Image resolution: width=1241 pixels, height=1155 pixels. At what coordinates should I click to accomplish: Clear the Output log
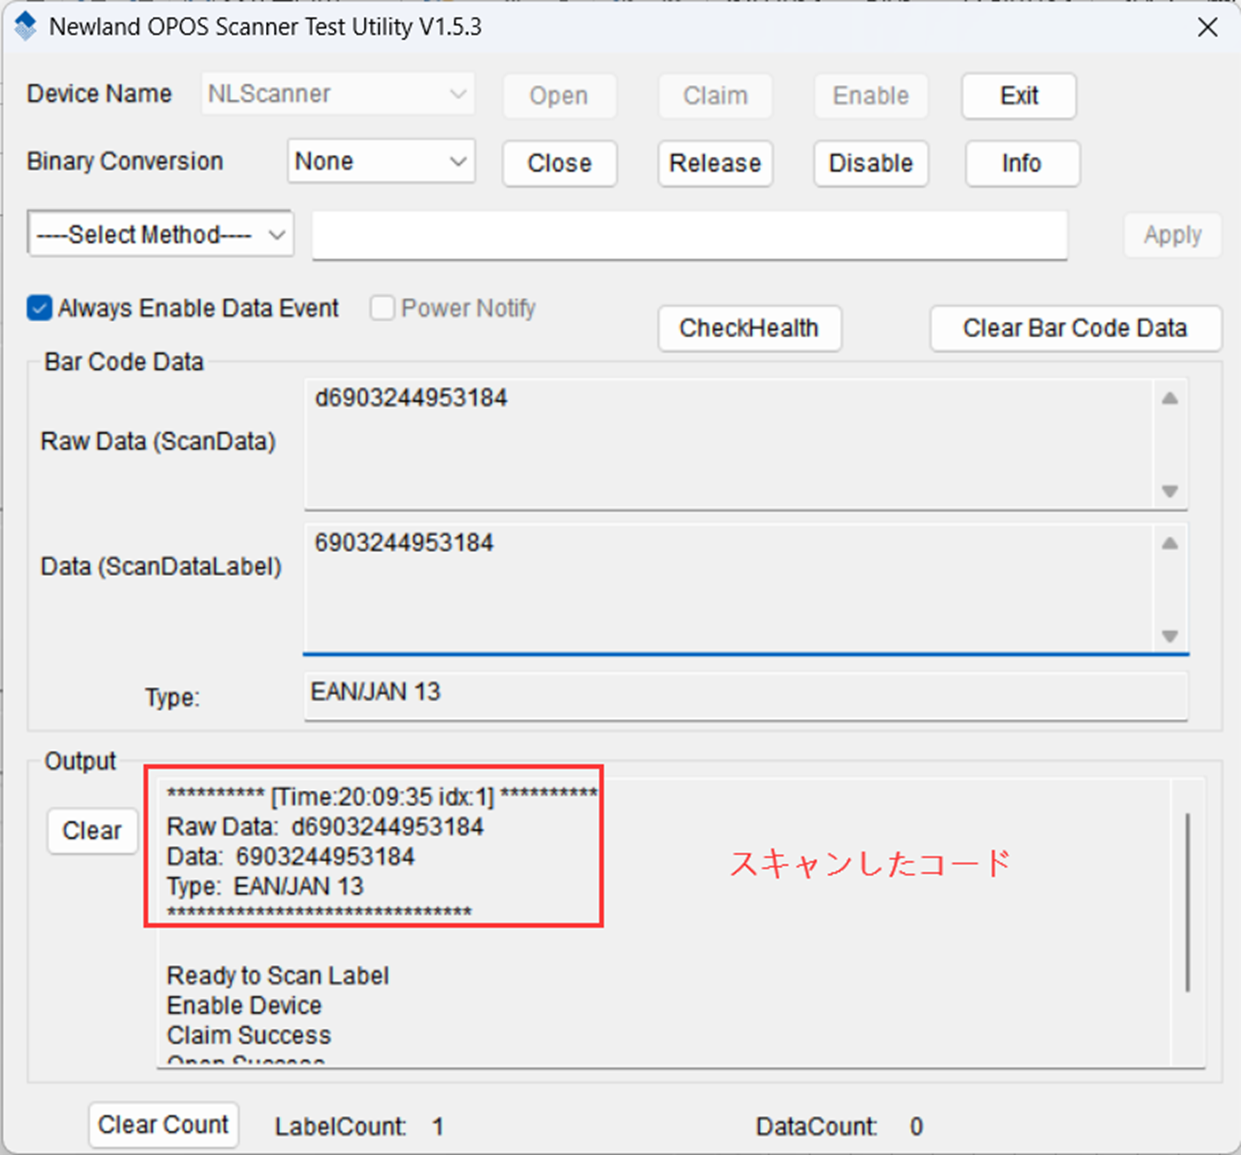pos(92,831)
